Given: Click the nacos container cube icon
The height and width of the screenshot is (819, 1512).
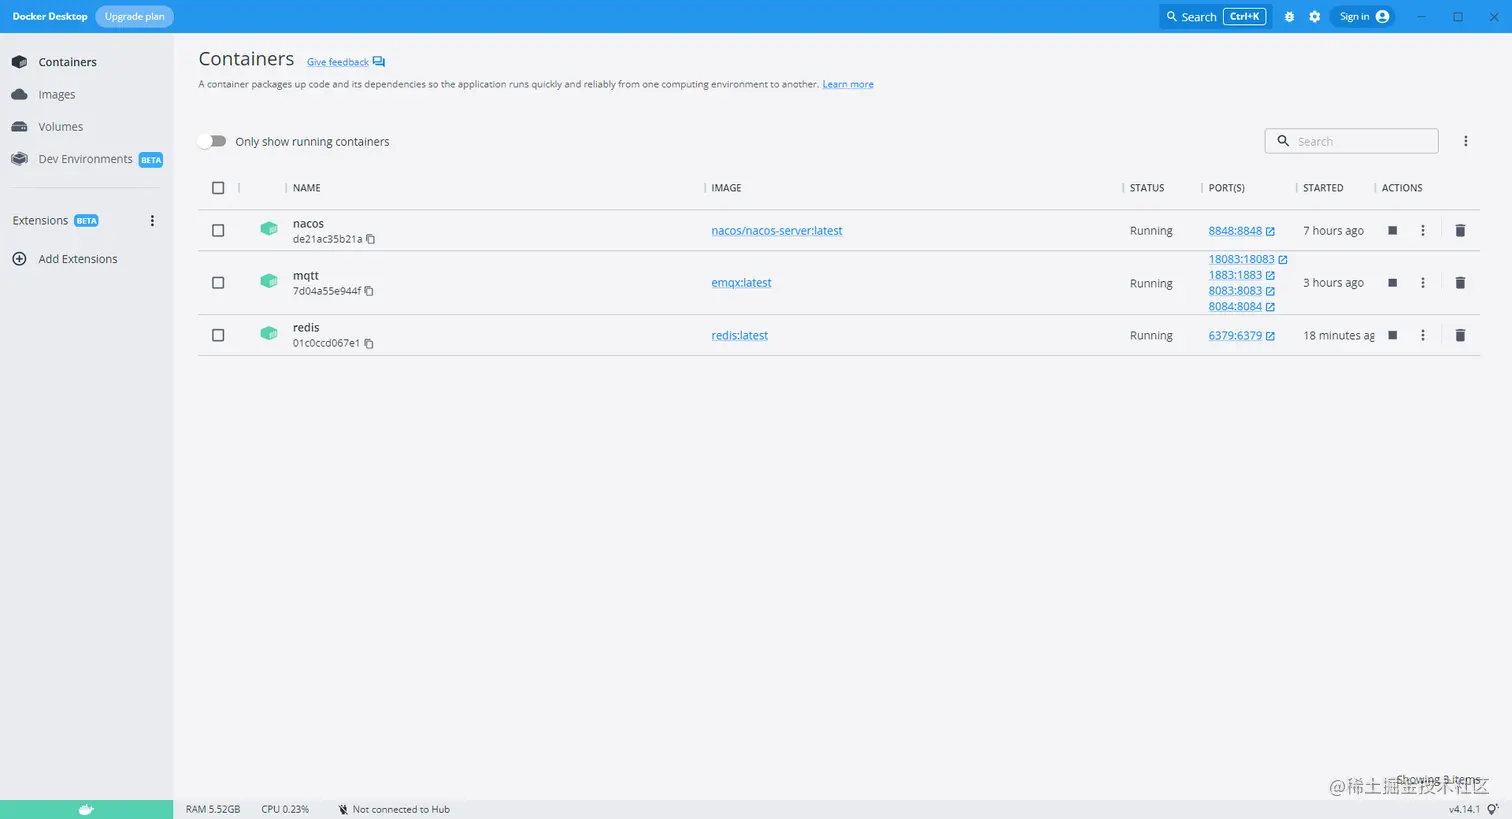Looking at the screenshot, I should [269, 229].
